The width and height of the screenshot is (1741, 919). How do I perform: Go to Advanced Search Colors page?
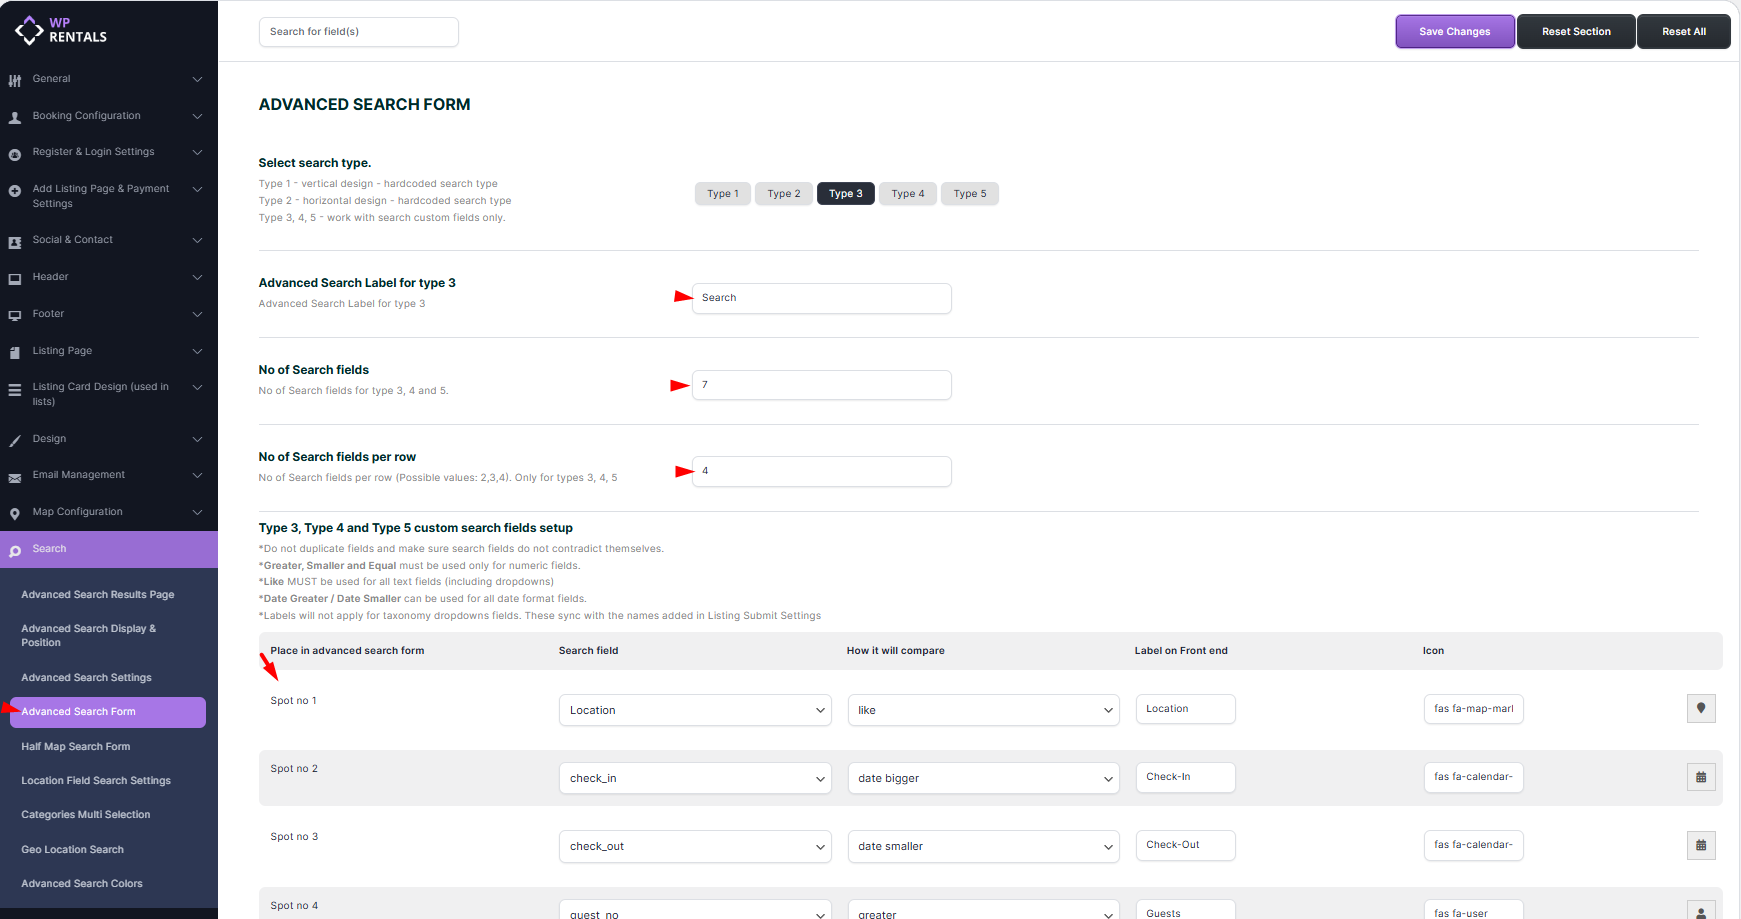[82, 884]
